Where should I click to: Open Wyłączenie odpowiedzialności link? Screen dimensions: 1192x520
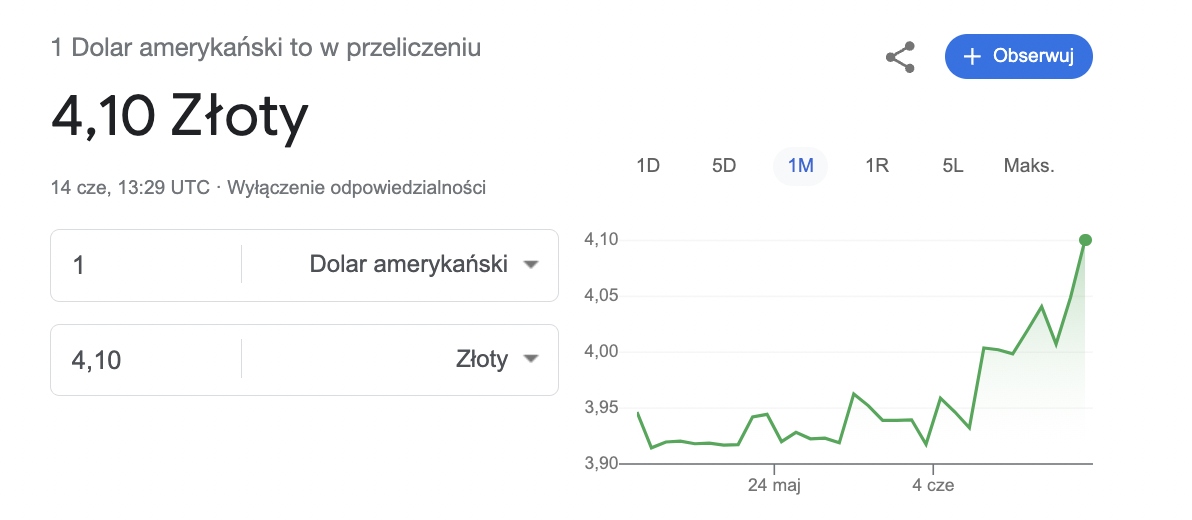(x=357, y=187)
